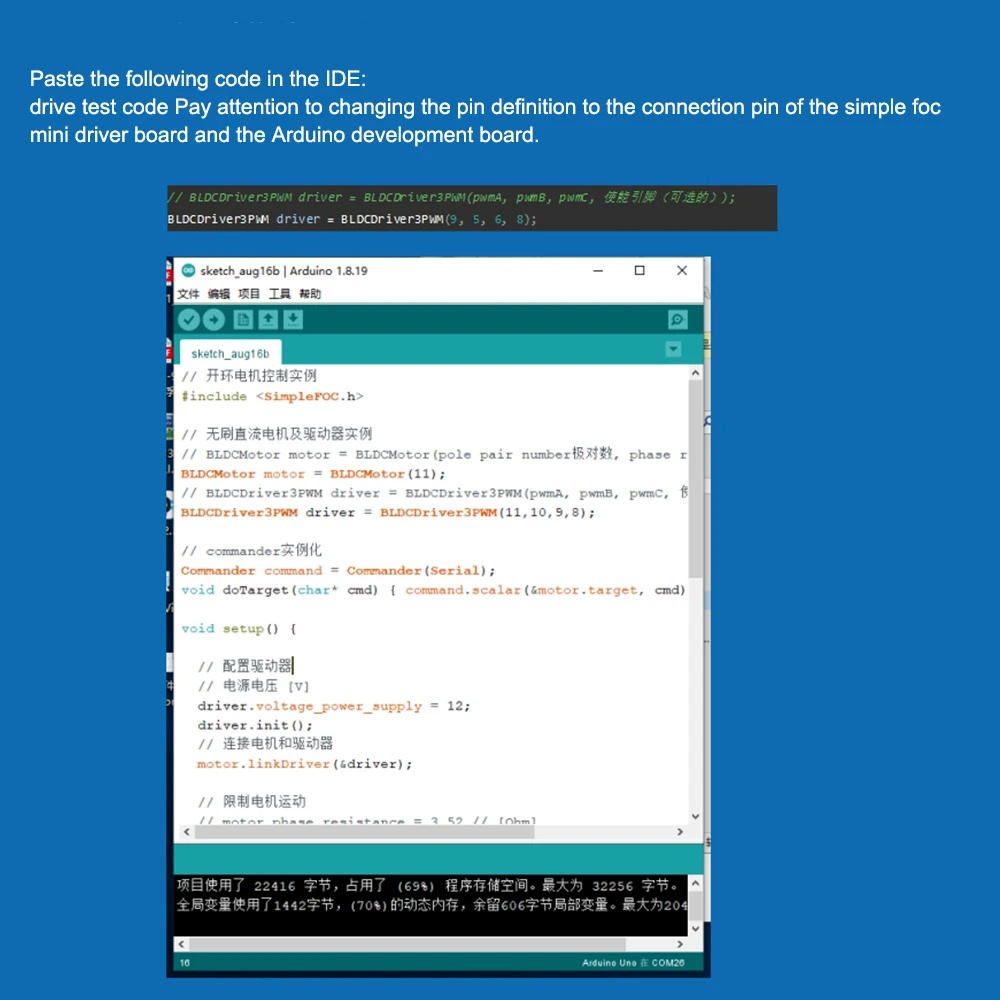Click the Arduino logo in the title bar
Screen dimensions: 1000x1000
point(188,270)
